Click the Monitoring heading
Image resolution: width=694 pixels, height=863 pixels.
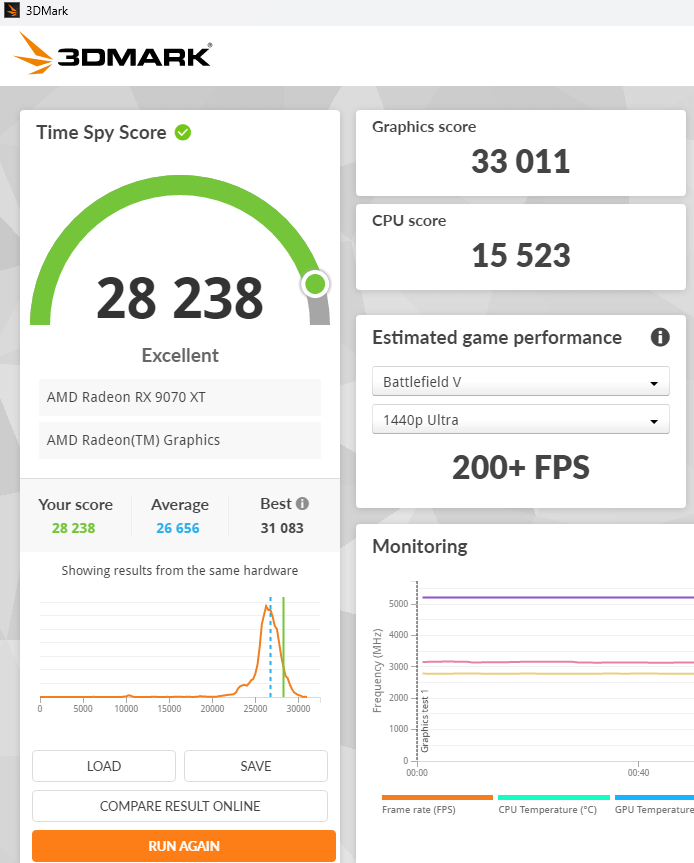point(420,547)
